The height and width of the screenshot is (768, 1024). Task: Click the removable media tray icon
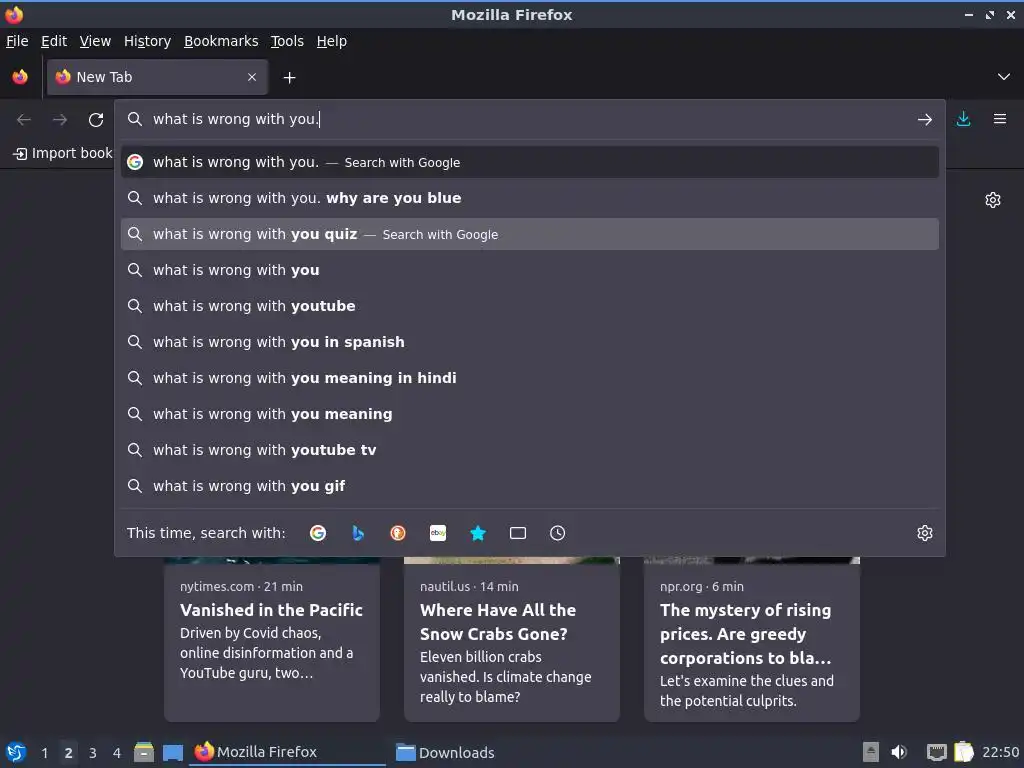(871, 752)
